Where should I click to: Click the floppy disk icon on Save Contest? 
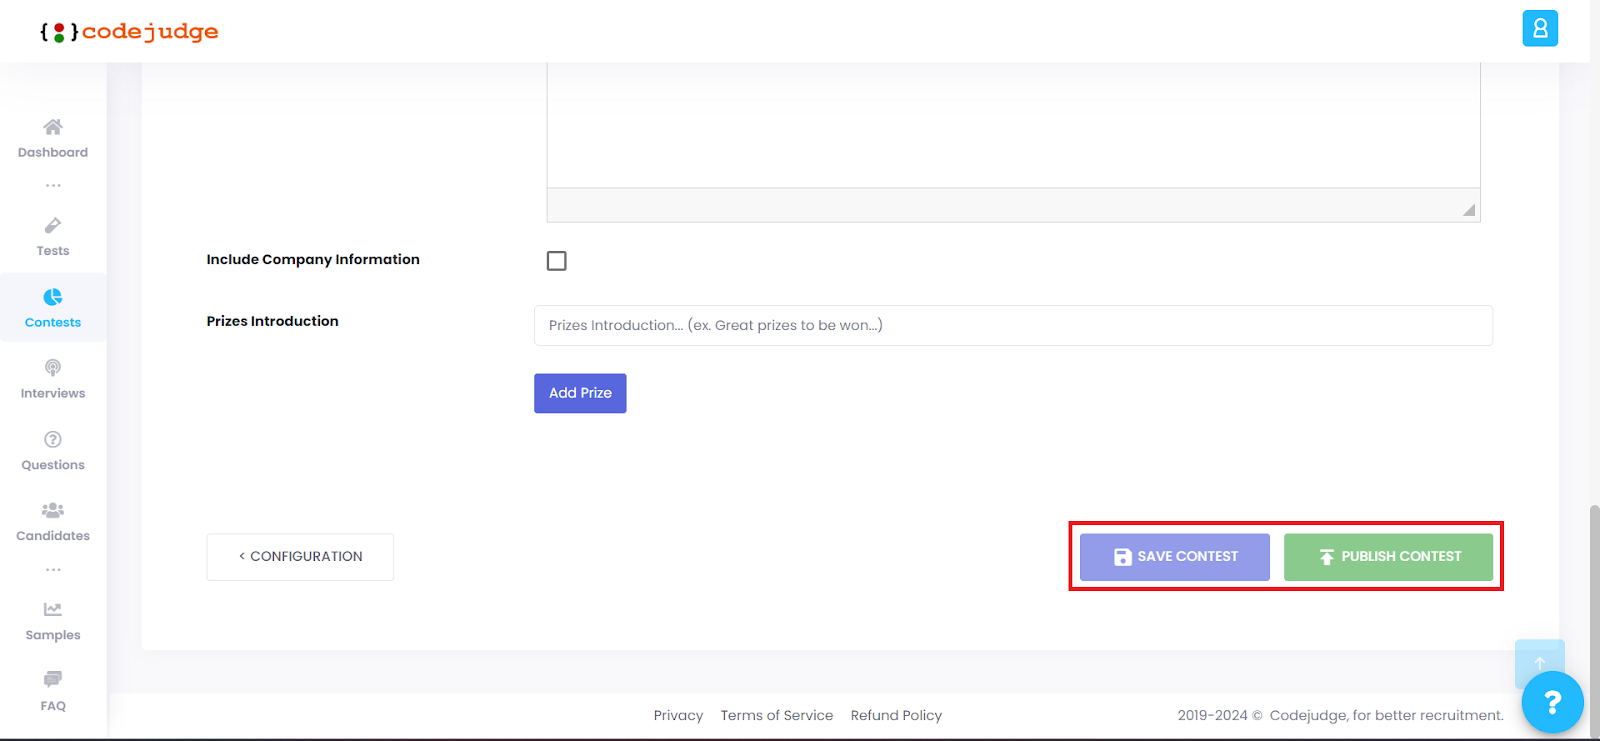[x=1123, y=557]
